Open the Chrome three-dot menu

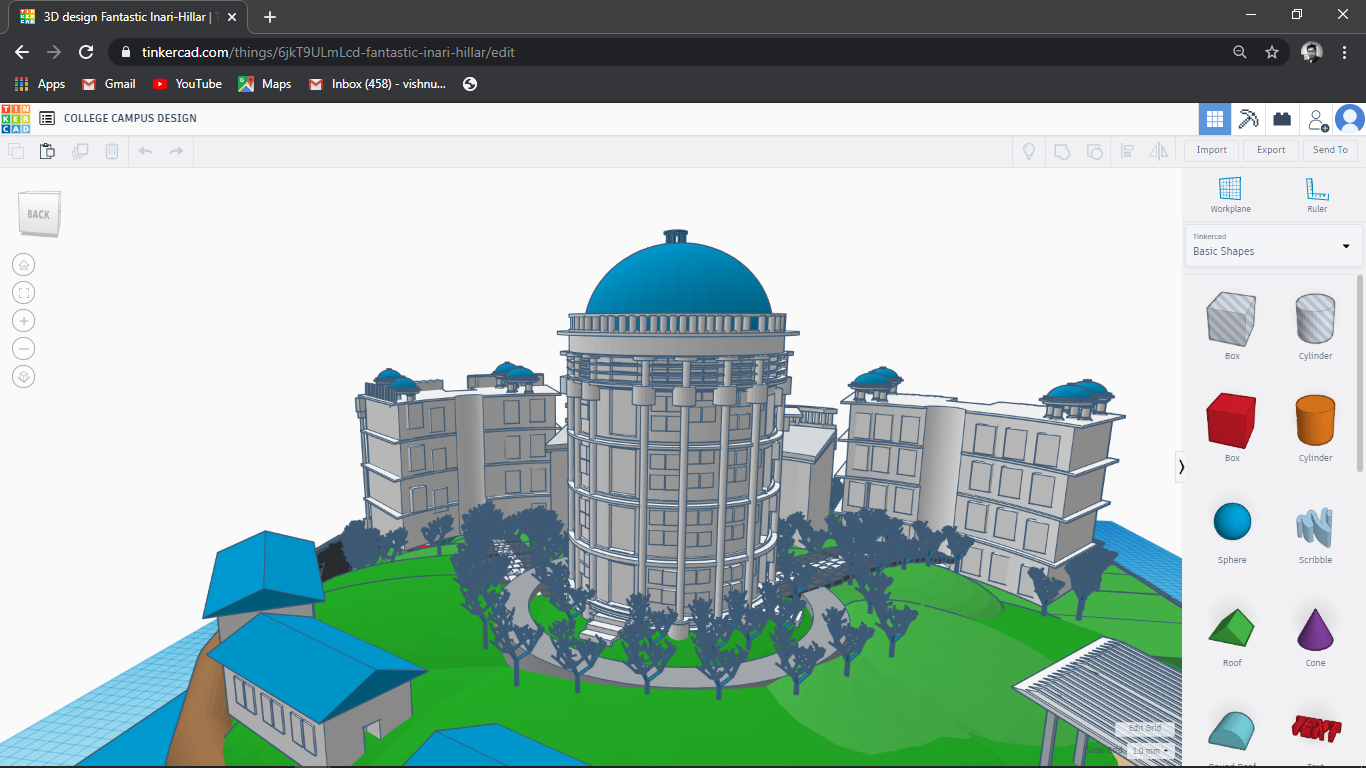pos(1345,52)
